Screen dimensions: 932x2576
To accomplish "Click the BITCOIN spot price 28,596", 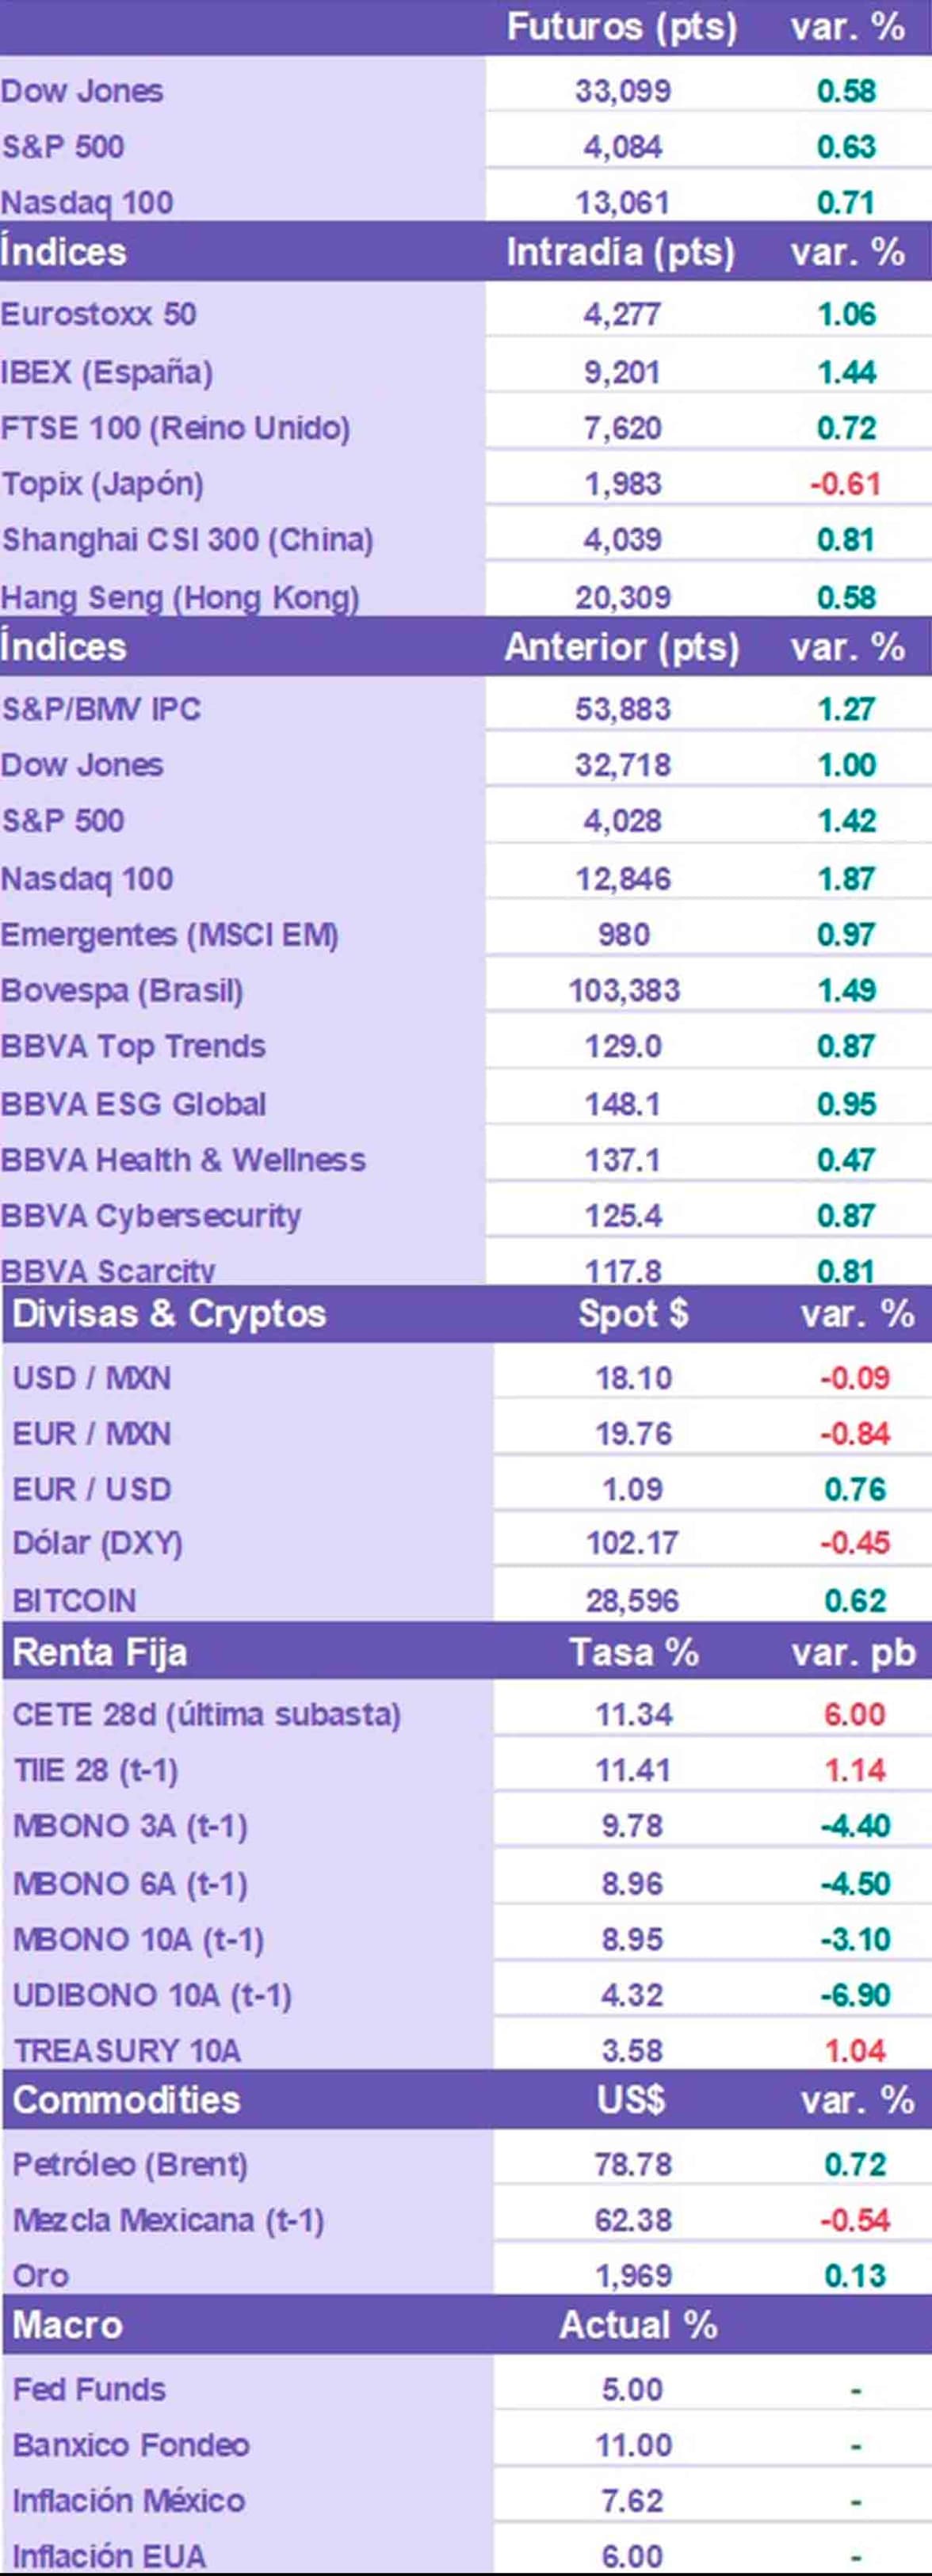I will pos(632,1600).
